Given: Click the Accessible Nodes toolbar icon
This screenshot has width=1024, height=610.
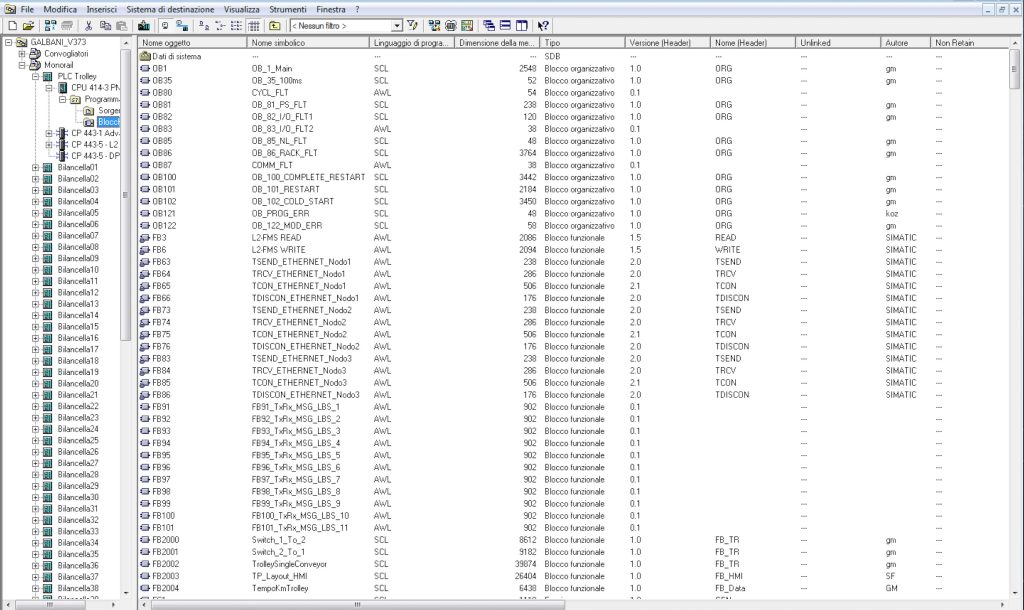Looking at the screenshot, I should click(x=50, y=25).
